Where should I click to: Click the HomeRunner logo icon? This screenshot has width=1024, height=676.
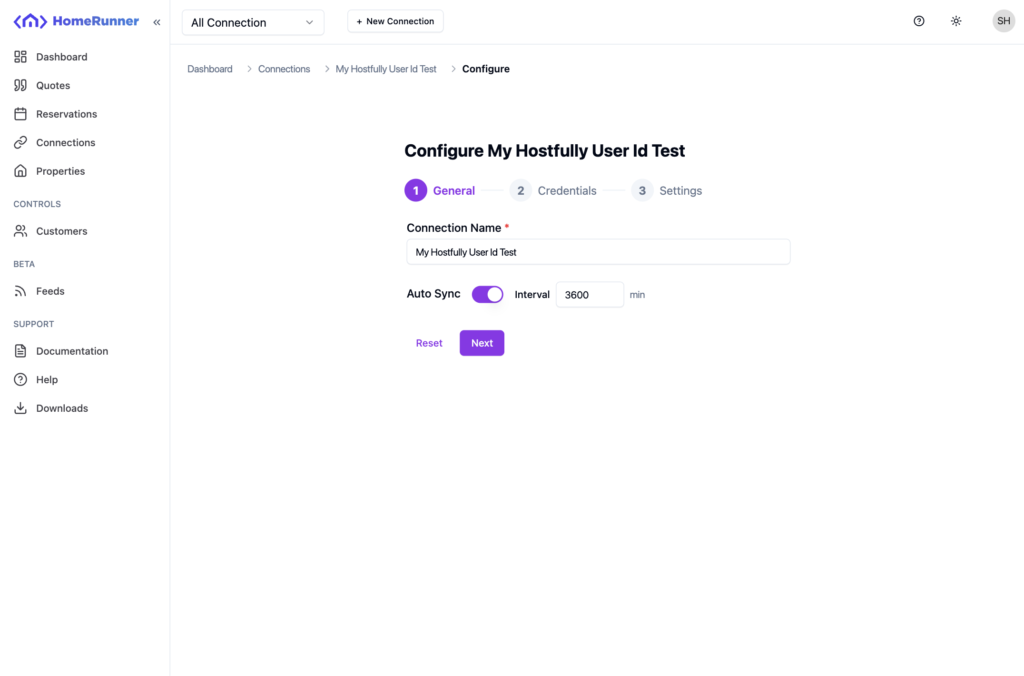(x=30, y=21)
